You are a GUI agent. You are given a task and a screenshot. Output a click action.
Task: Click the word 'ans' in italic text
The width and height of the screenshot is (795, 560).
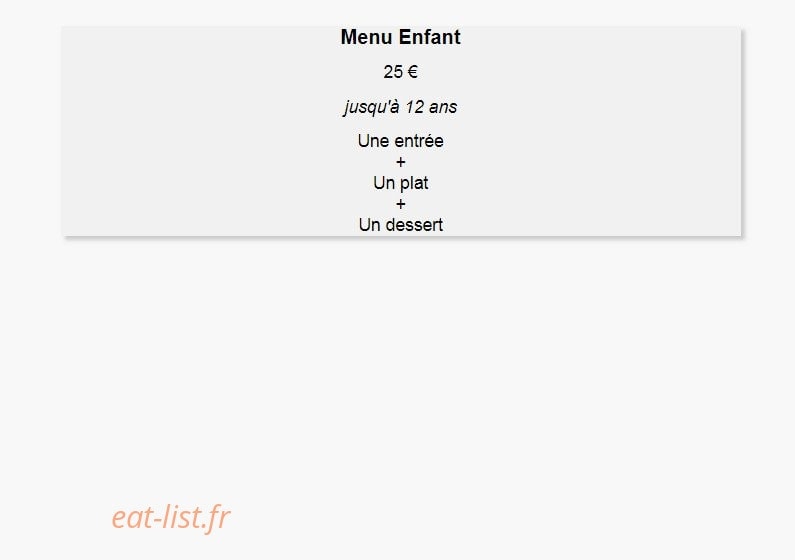click(x=443, y=107)
